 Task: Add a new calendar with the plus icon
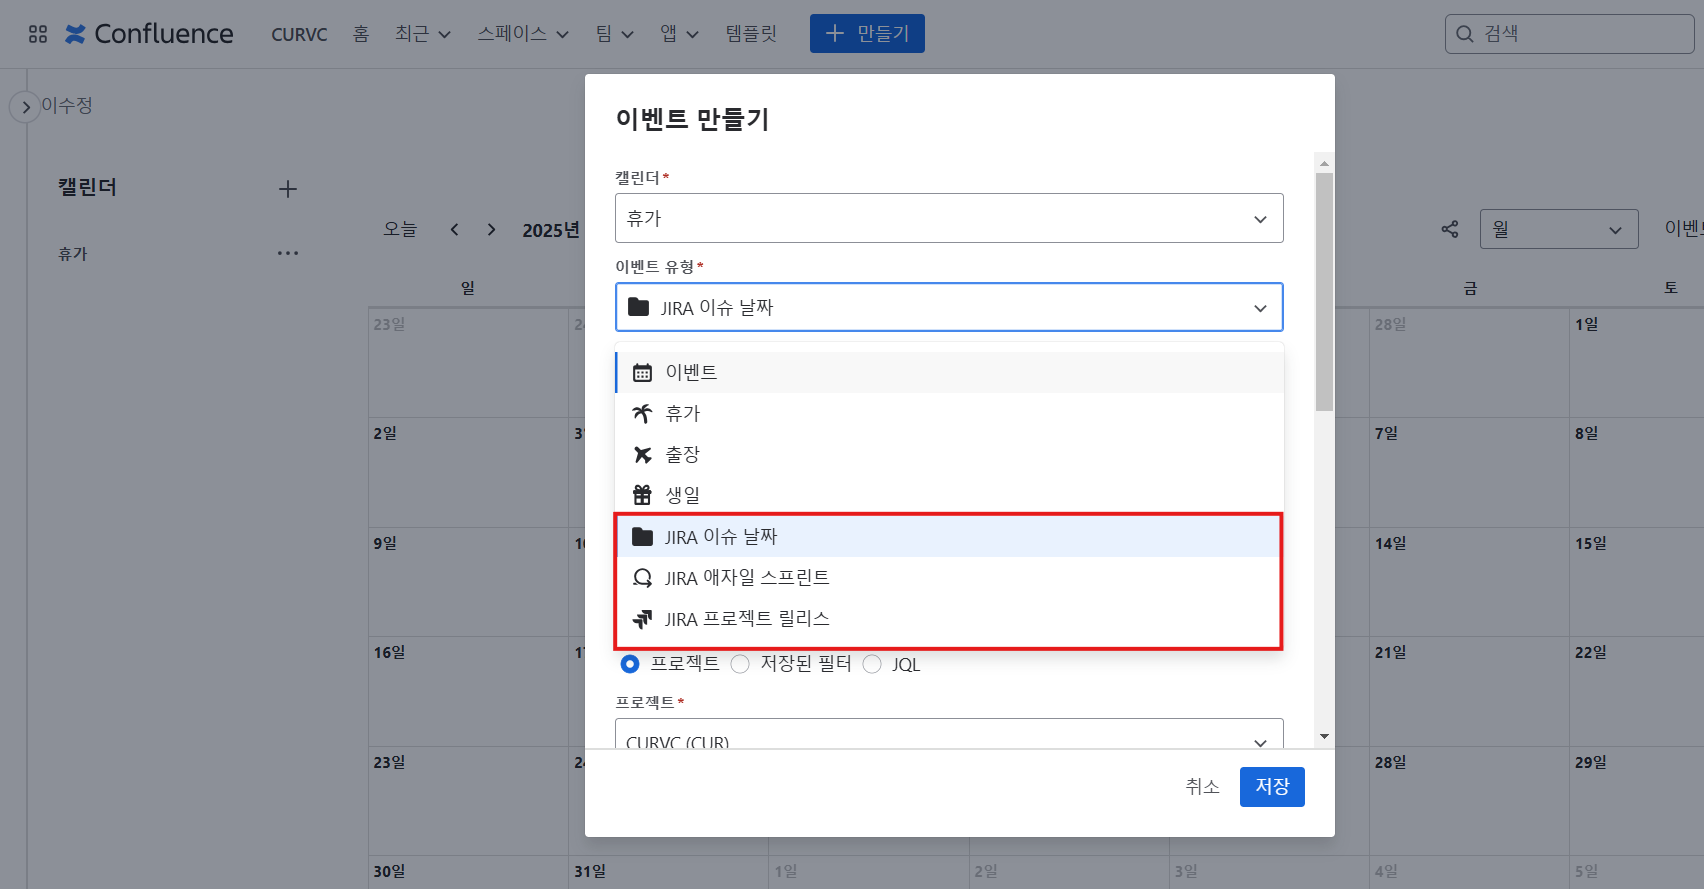tap(288, 189)
